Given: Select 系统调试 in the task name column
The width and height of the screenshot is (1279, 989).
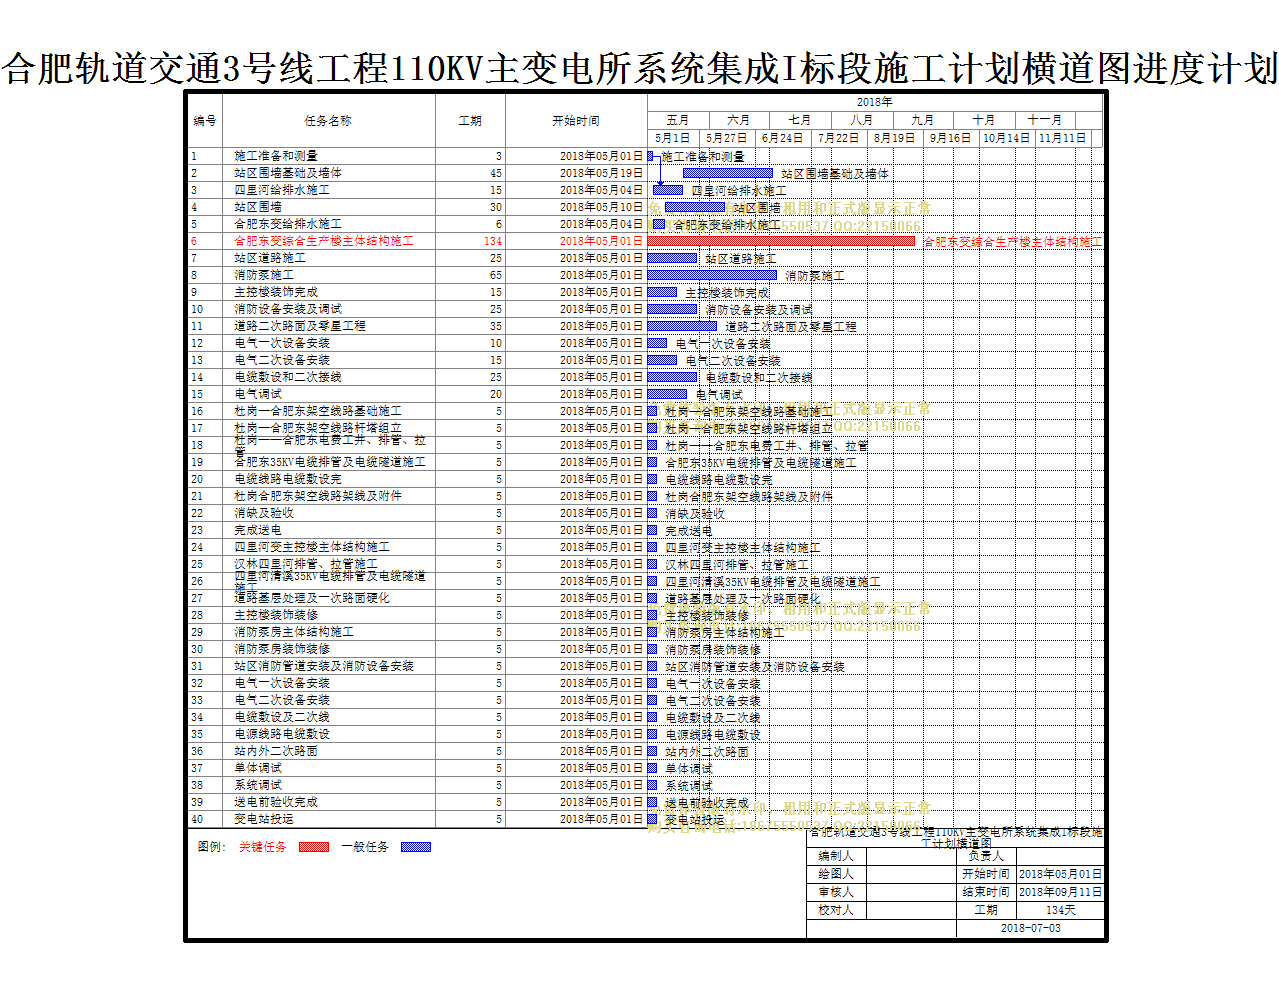Looking at the screenshot, I should [258, 785].
